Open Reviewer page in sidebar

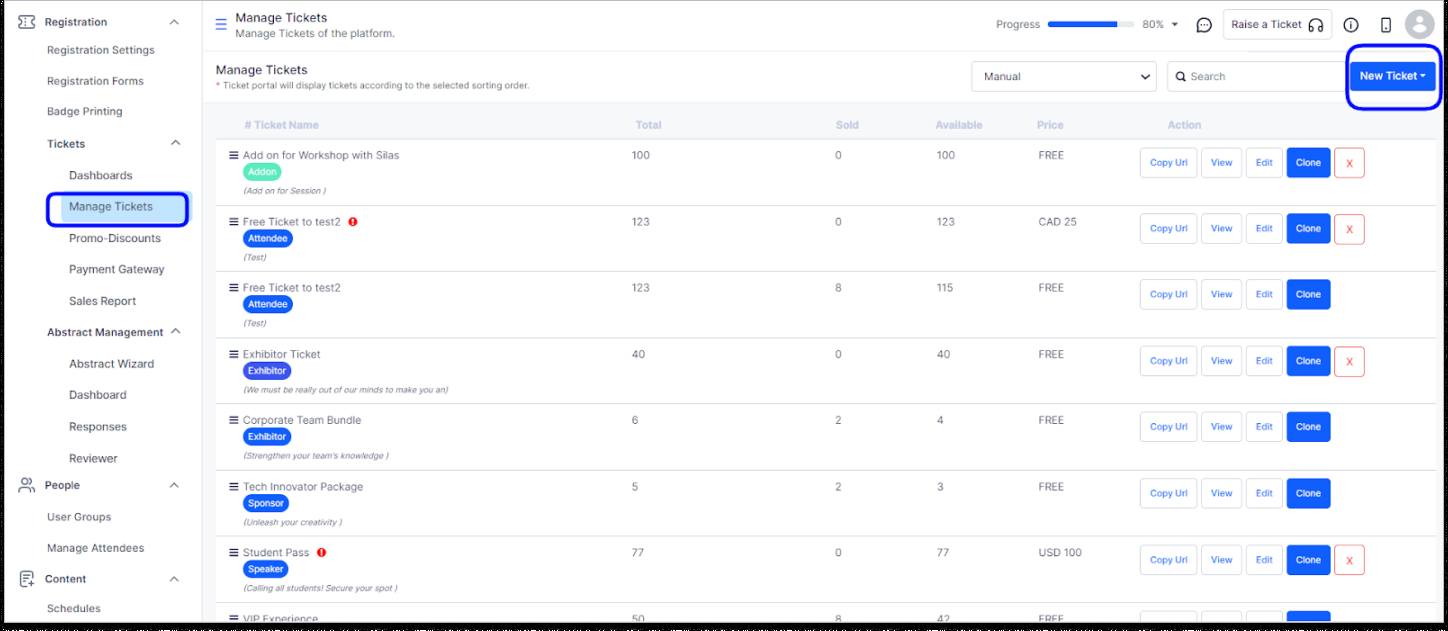pos(93,458)
